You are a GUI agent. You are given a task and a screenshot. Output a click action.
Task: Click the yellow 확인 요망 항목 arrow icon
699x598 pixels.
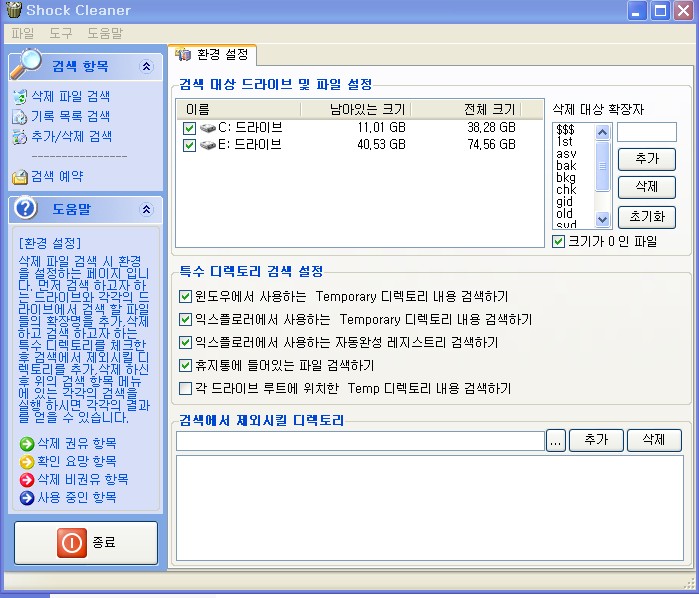26,461
